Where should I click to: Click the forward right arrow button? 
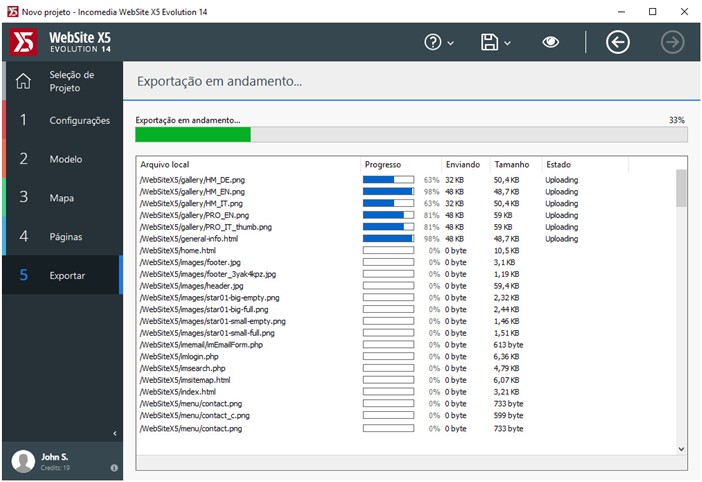click(672, 42)
